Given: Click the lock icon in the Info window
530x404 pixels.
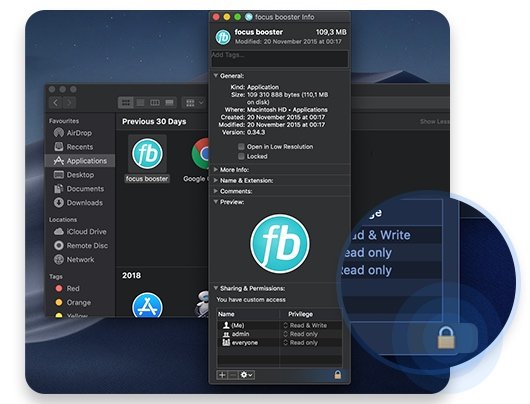Looking at the screenshot, I should point(338,374).
